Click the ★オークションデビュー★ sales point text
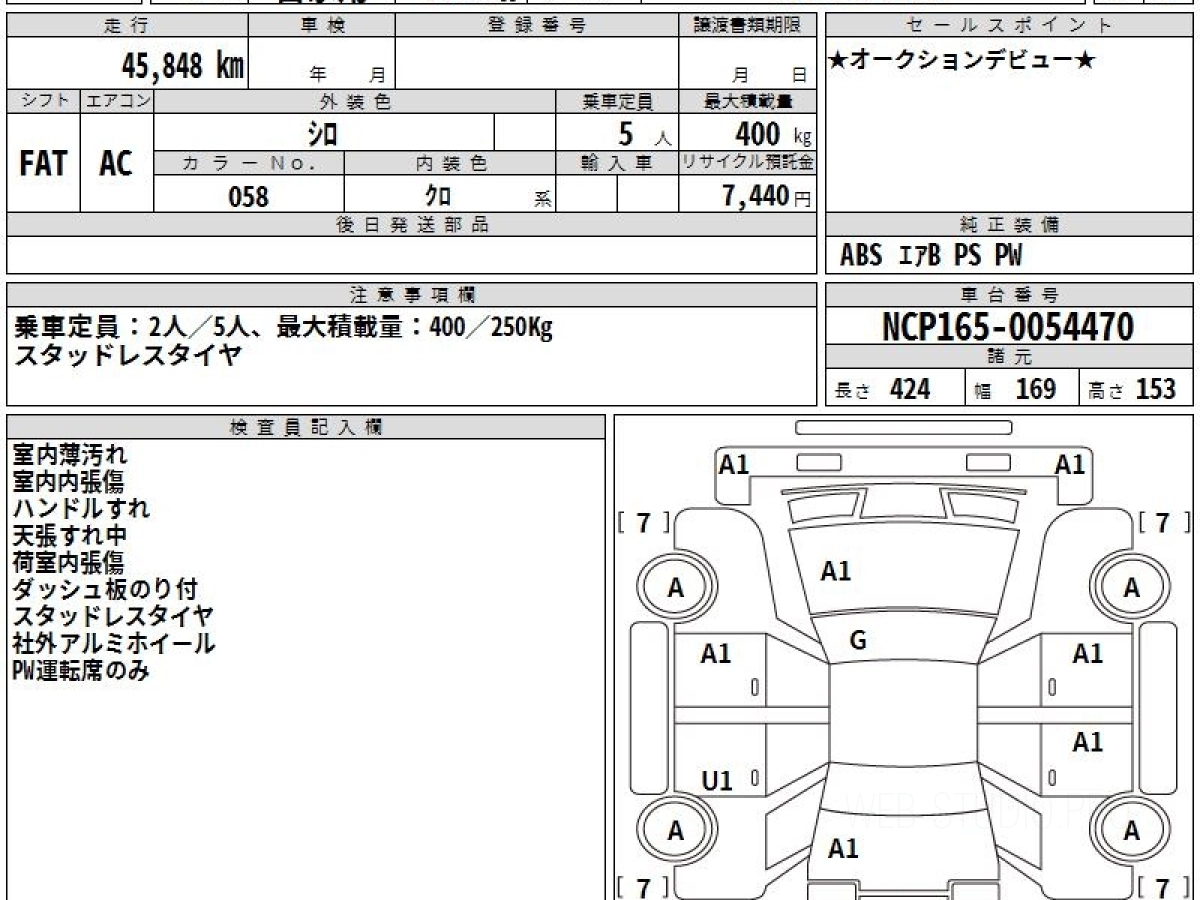 [961, 61]
